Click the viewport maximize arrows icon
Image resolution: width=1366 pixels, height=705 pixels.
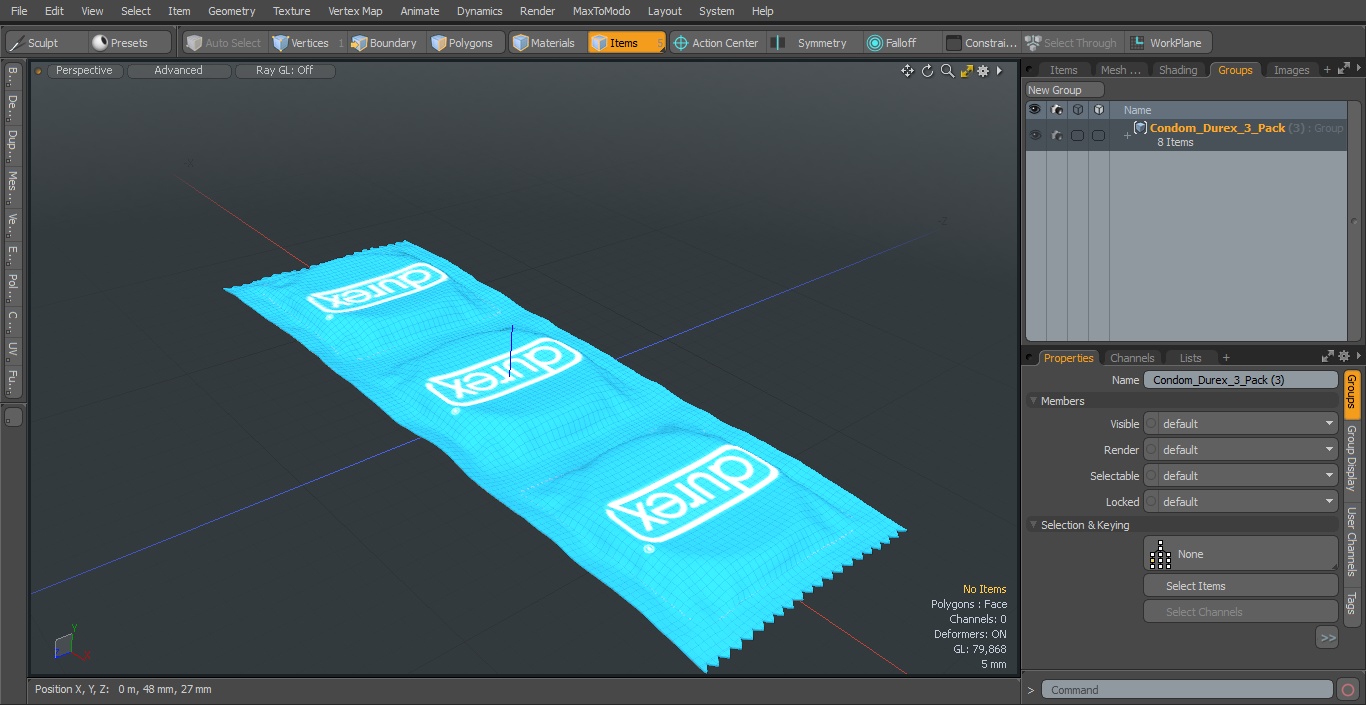coord(966,71)
